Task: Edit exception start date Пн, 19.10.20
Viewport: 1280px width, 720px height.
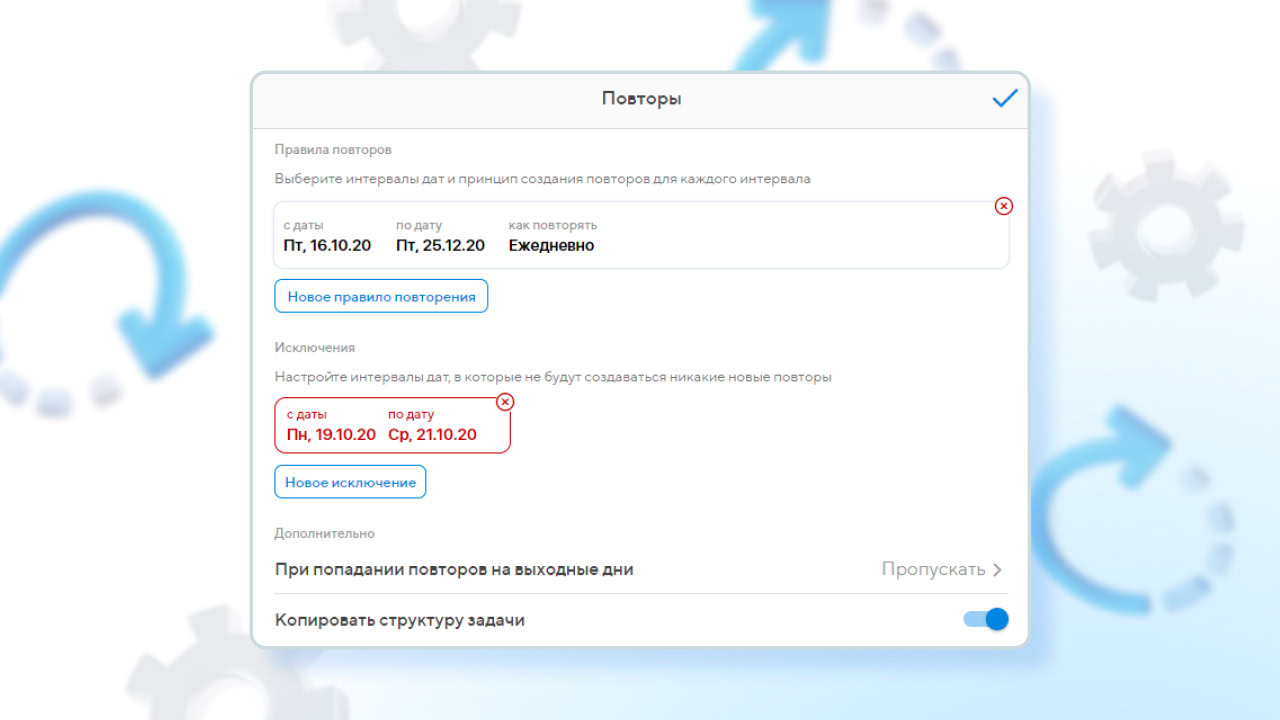Action: click(x=331, y=434)
